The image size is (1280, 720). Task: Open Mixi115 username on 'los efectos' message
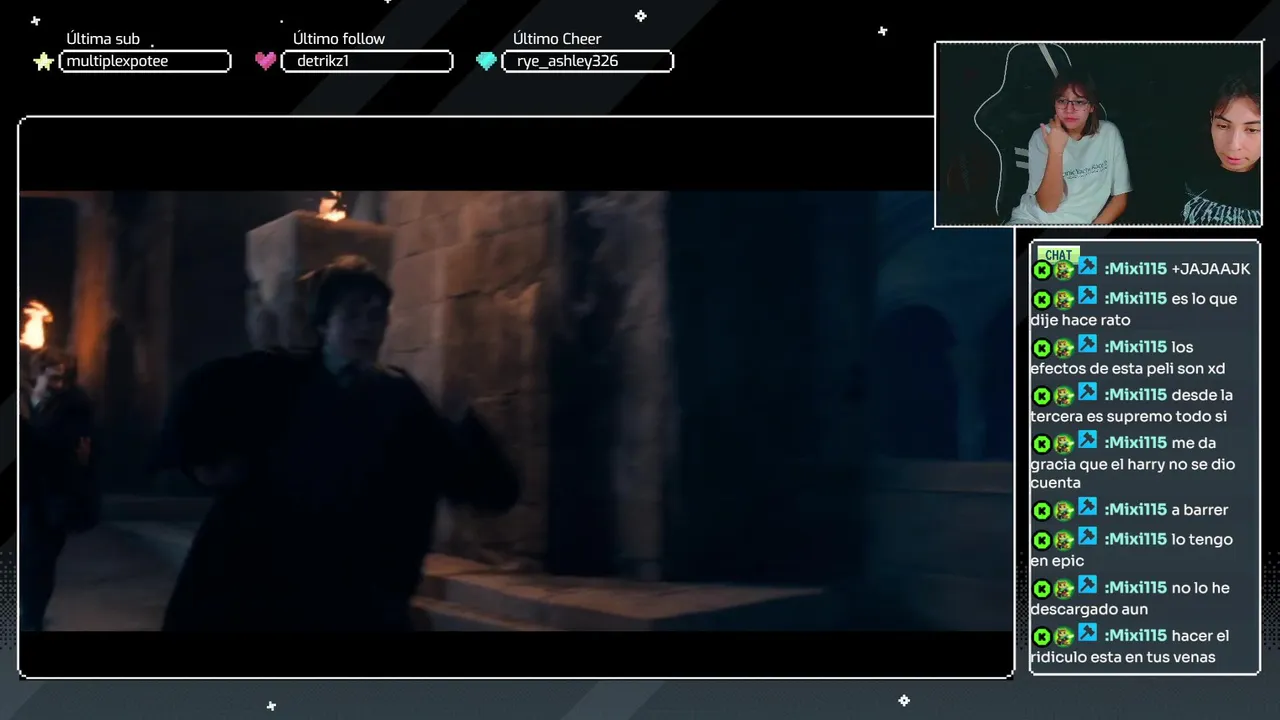tap(1135, 347)
